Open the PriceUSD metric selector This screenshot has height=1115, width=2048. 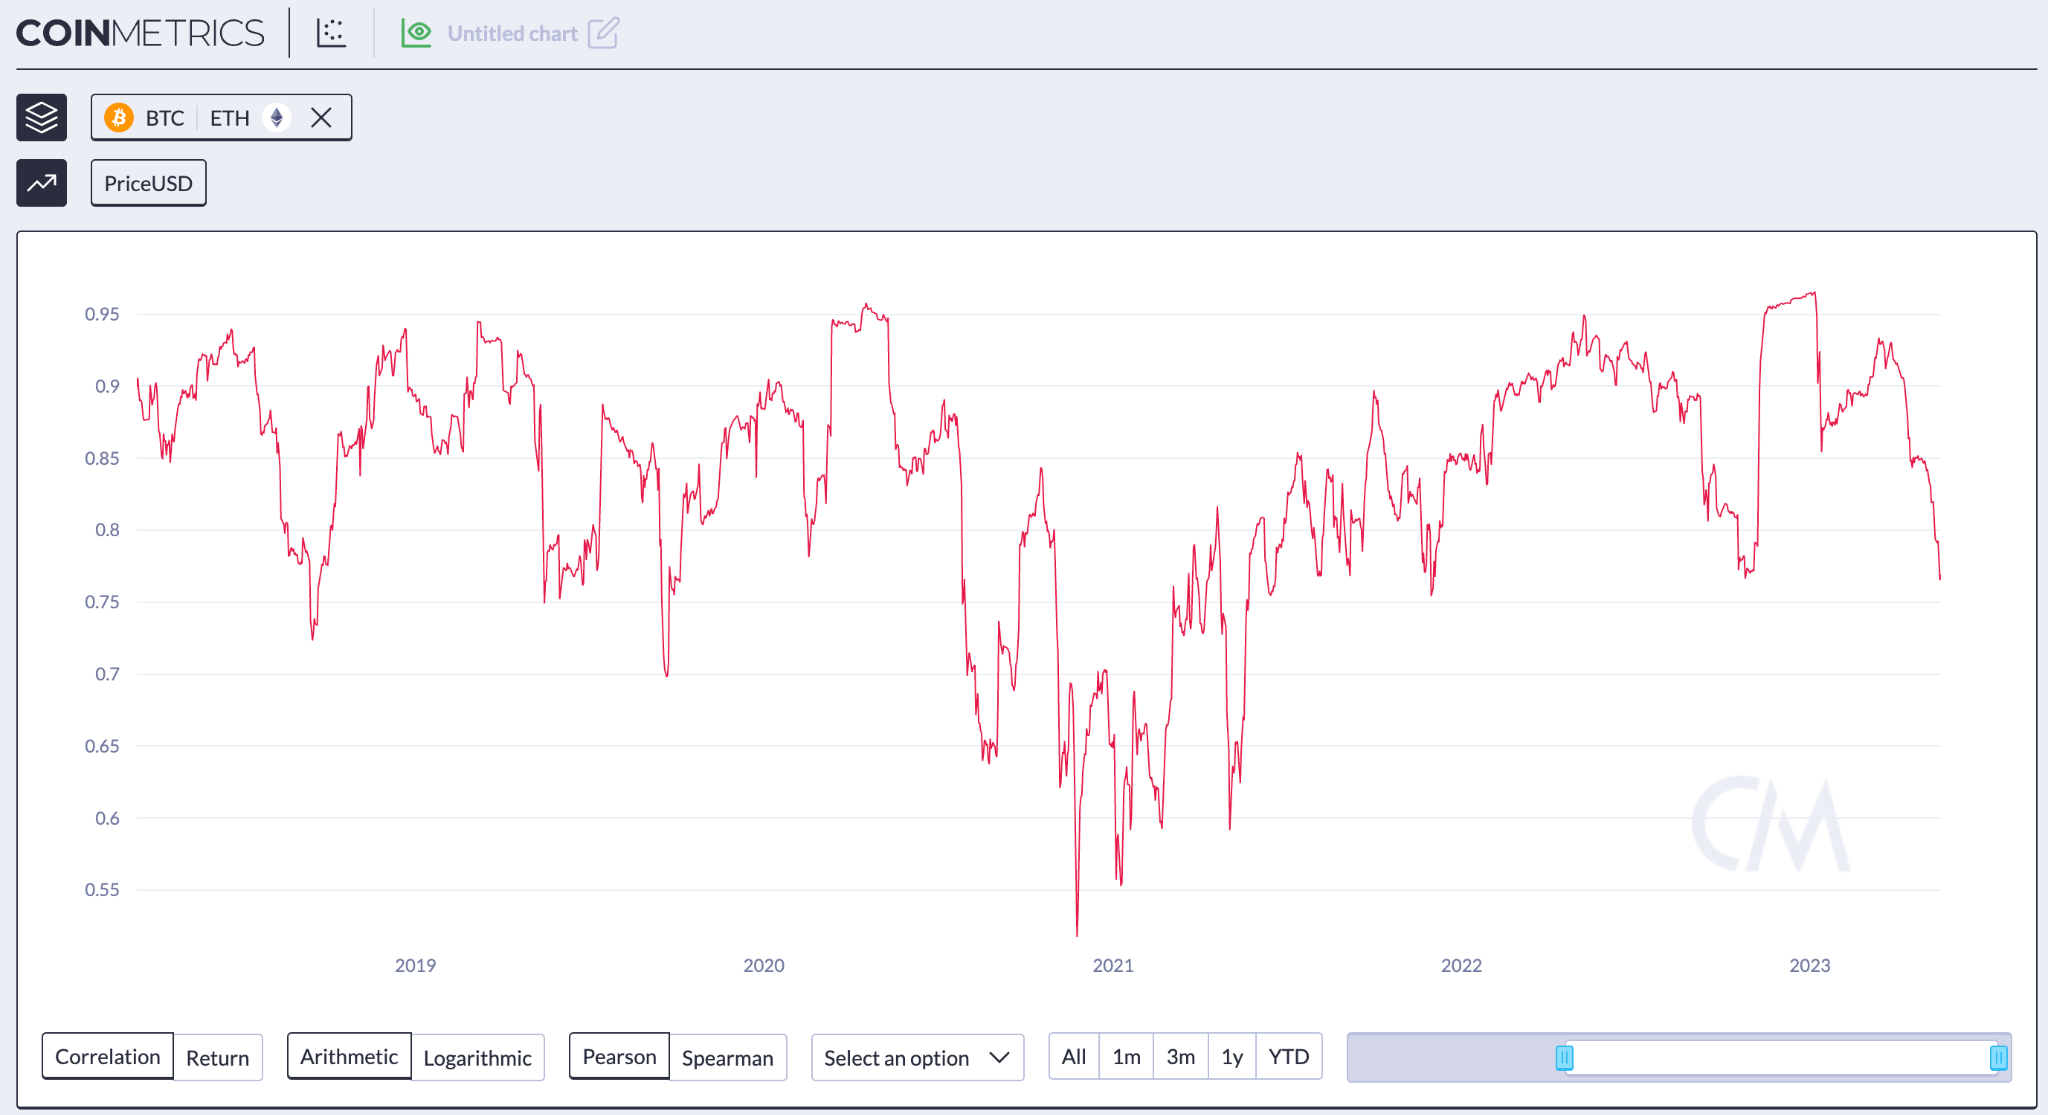click(x=148, y=183)
